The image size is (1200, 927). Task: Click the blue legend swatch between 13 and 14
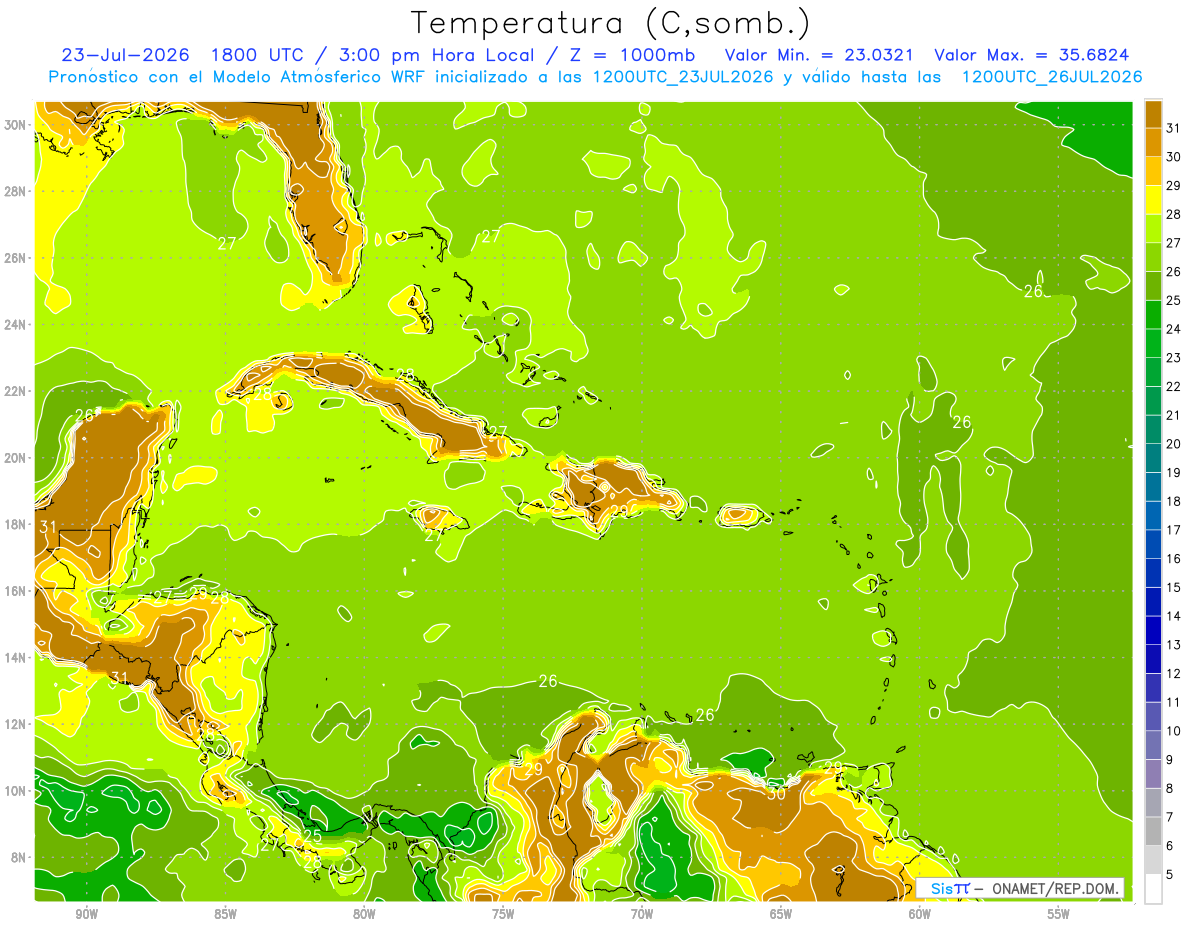pos(1153,630)
